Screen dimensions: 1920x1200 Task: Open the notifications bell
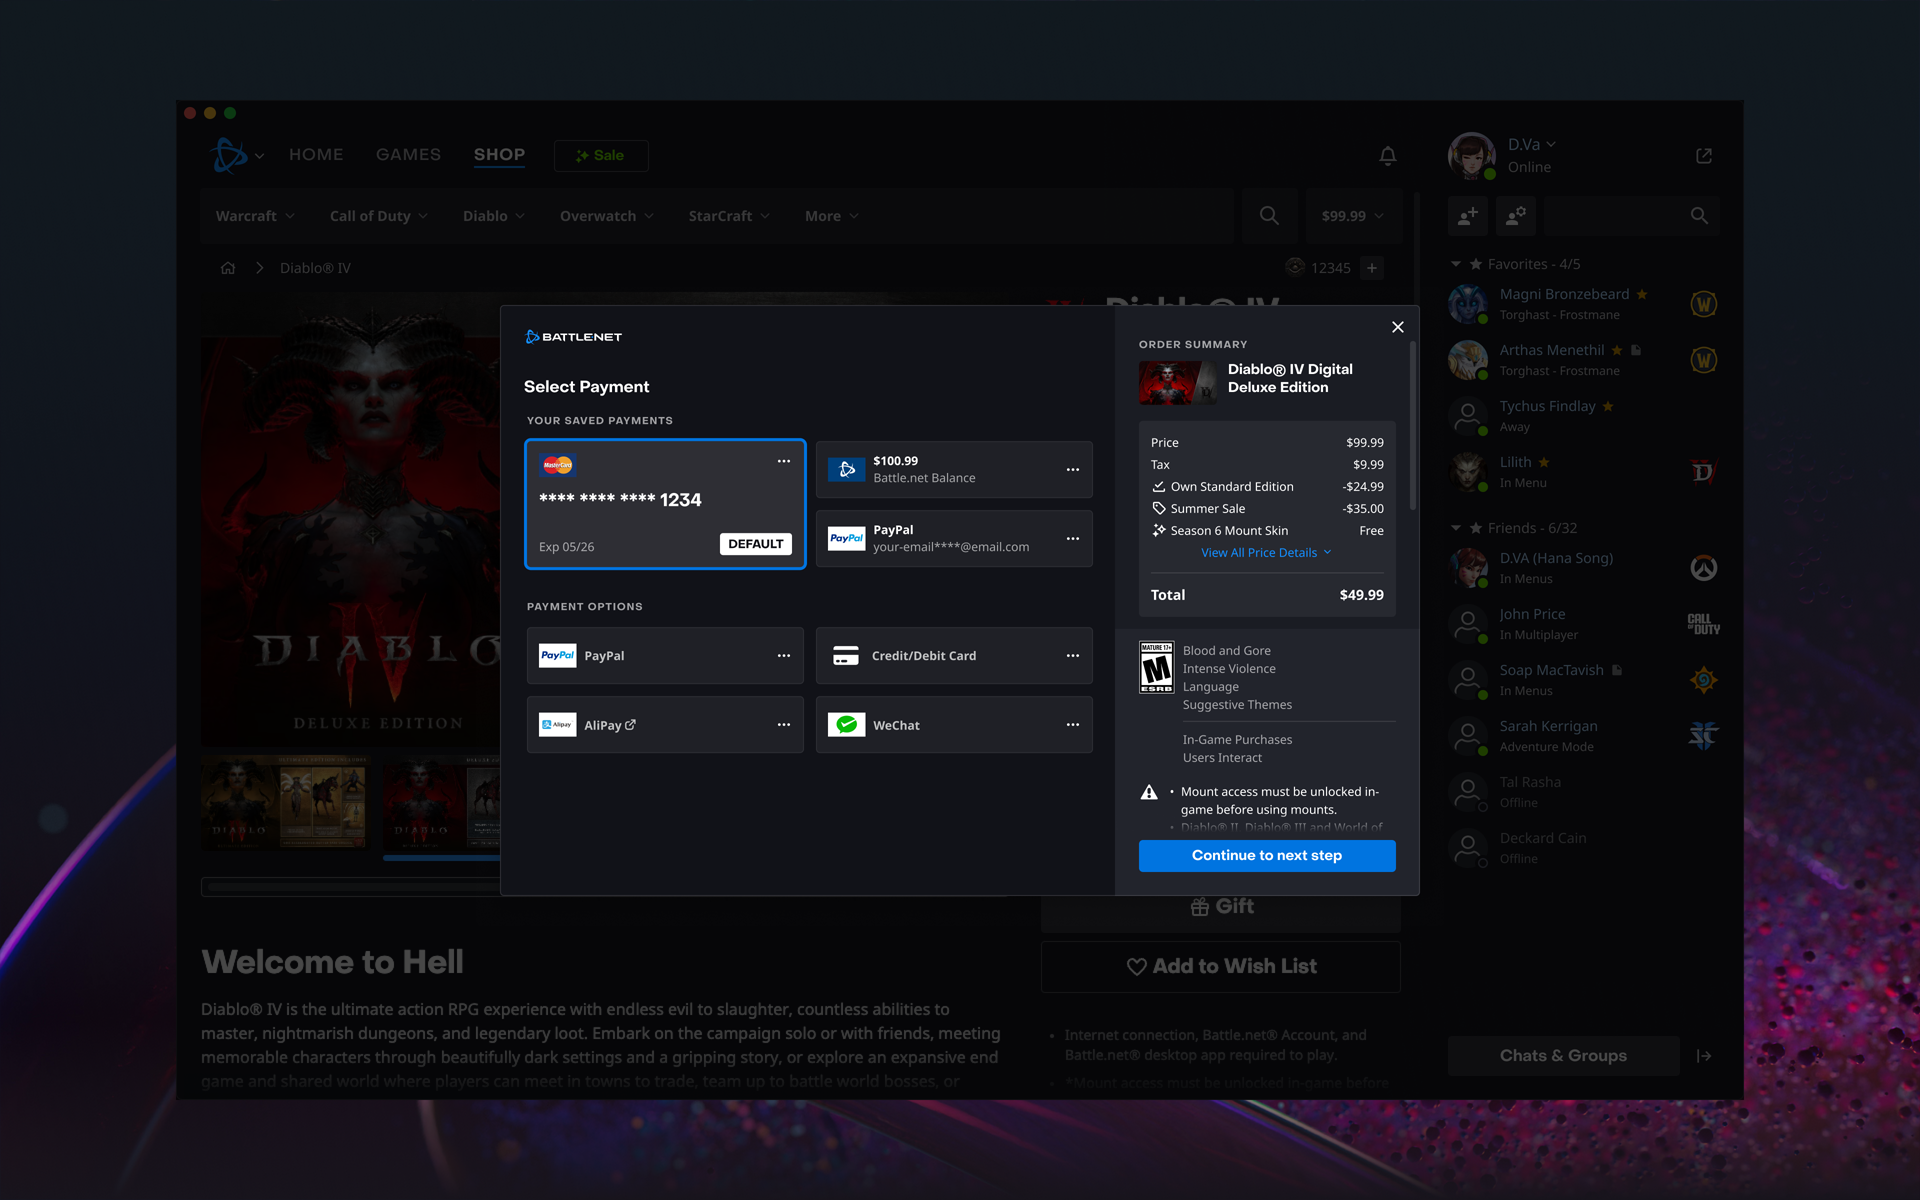click(1388, 155)
